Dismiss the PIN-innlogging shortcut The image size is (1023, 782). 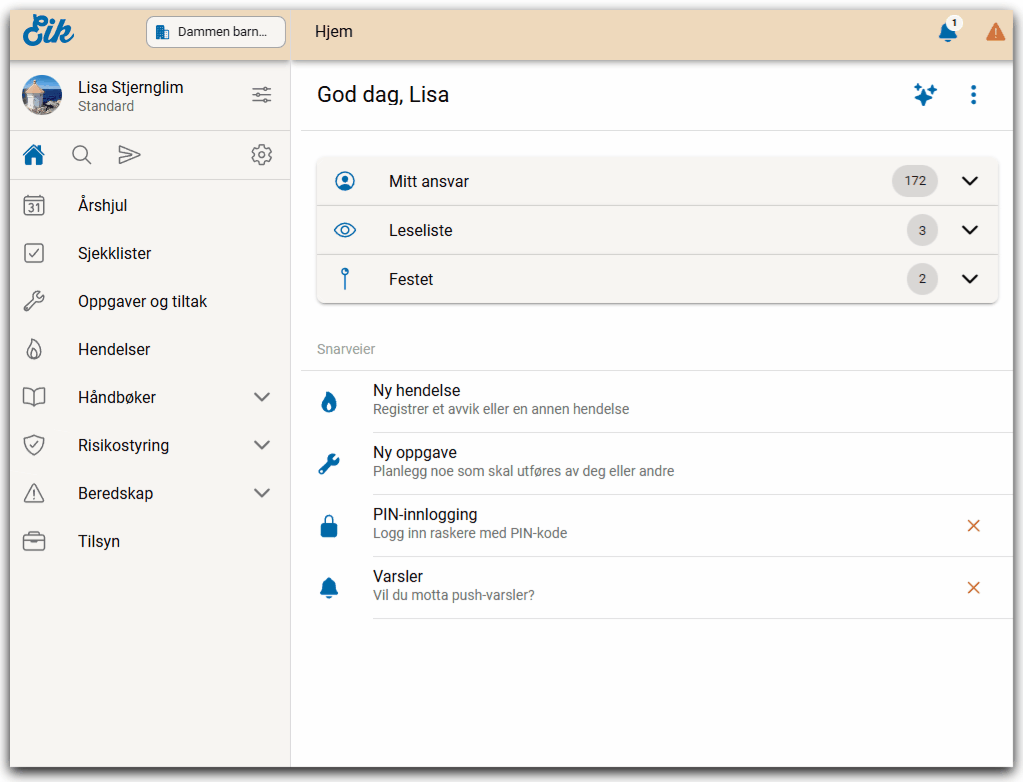click(x=973, y=525)
